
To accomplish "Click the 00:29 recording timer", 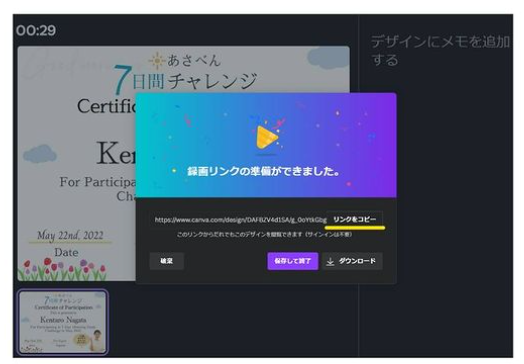I will tap(36, 30).
